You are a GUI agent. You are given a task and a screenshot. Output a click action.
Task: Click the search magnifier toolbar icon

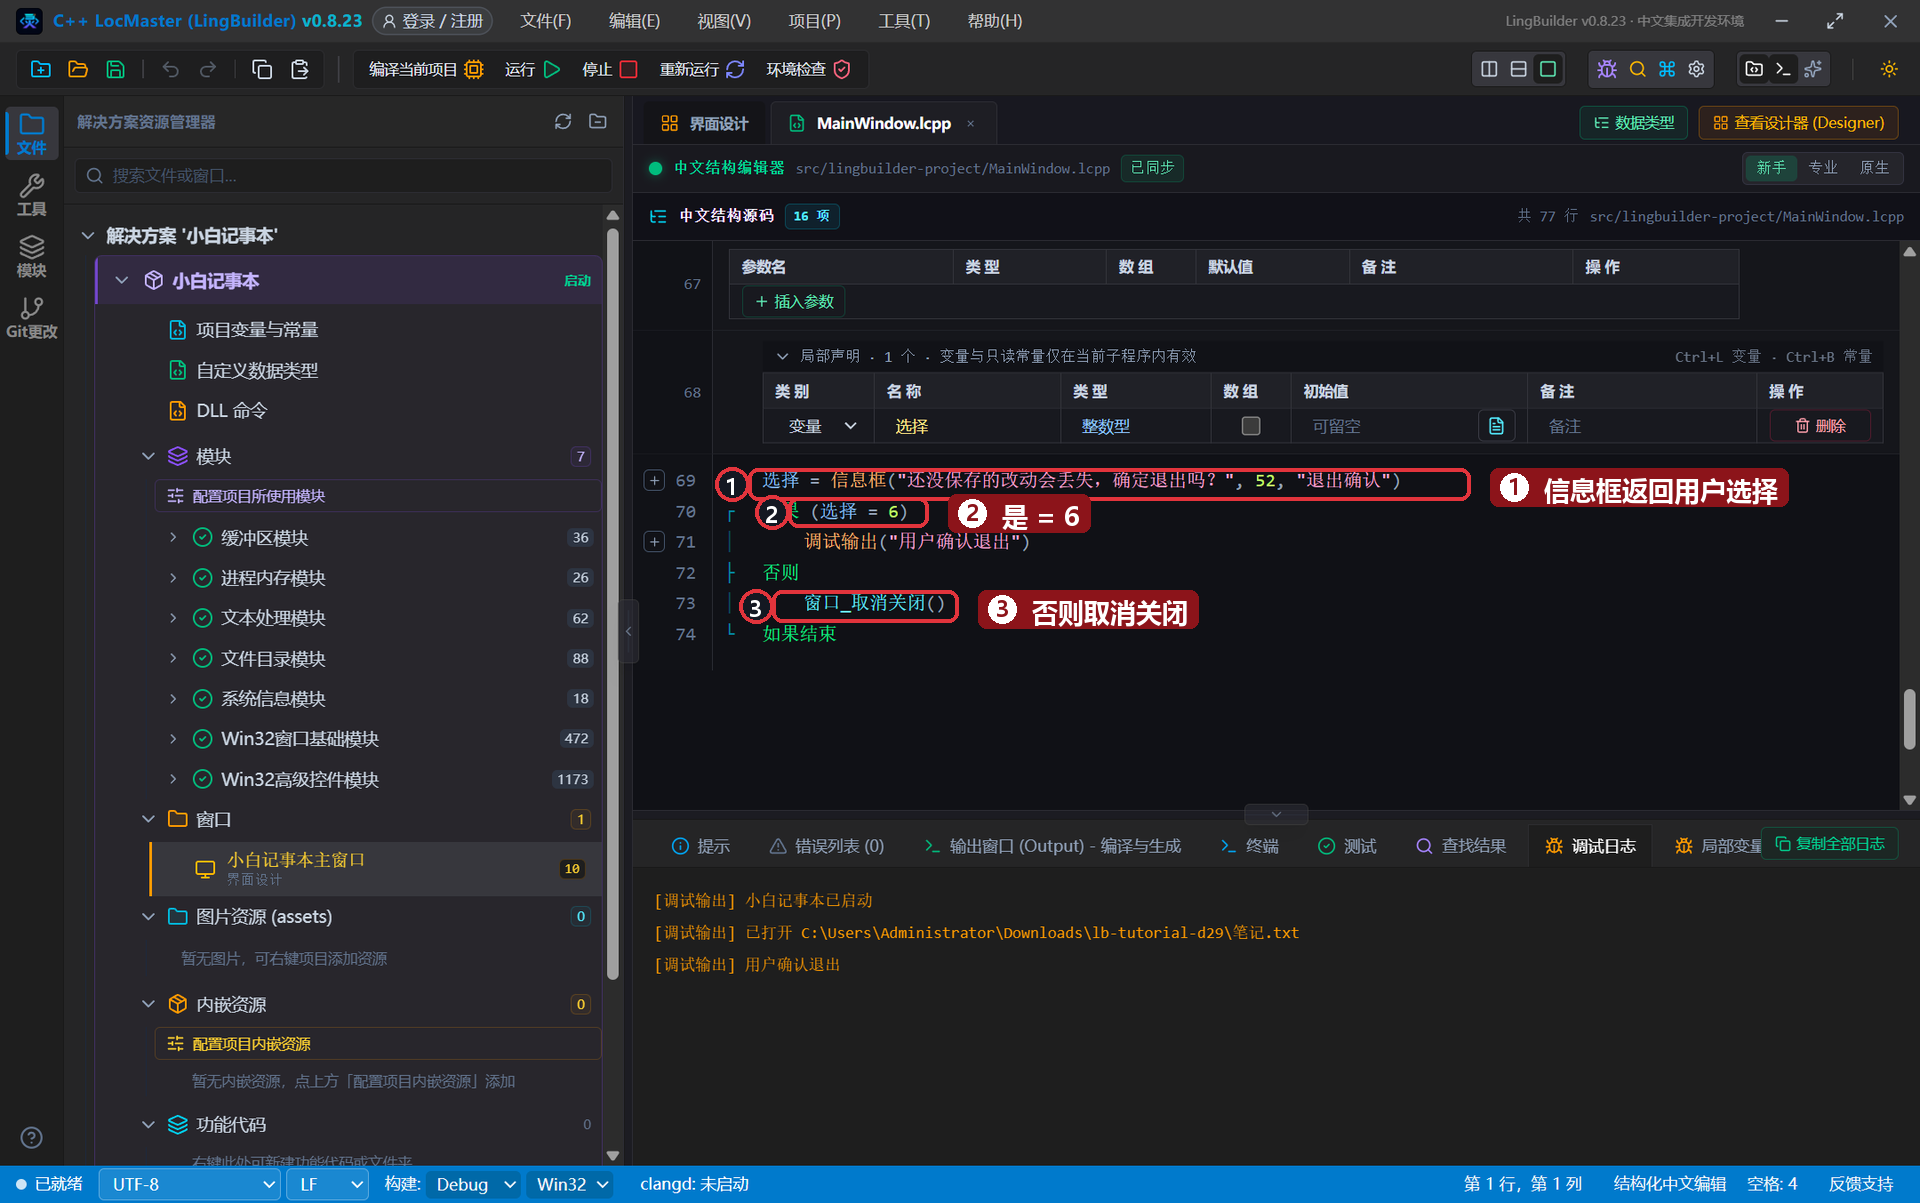pyautogui.click(x=1637, y=69)
